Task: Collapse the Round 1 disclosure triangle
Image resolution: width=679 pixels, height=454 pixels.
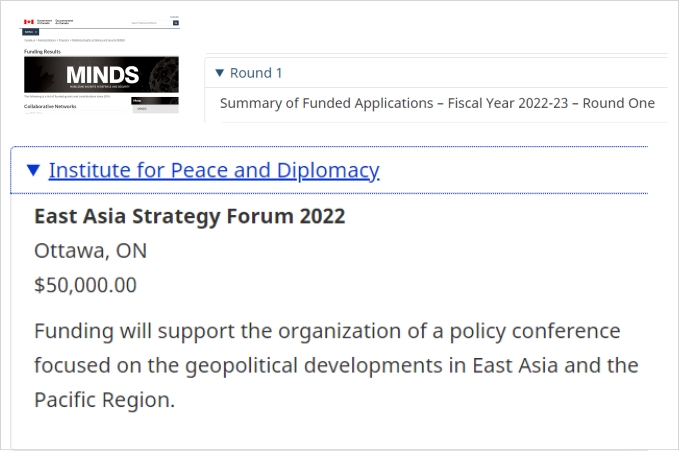Action: pos(220,73)
